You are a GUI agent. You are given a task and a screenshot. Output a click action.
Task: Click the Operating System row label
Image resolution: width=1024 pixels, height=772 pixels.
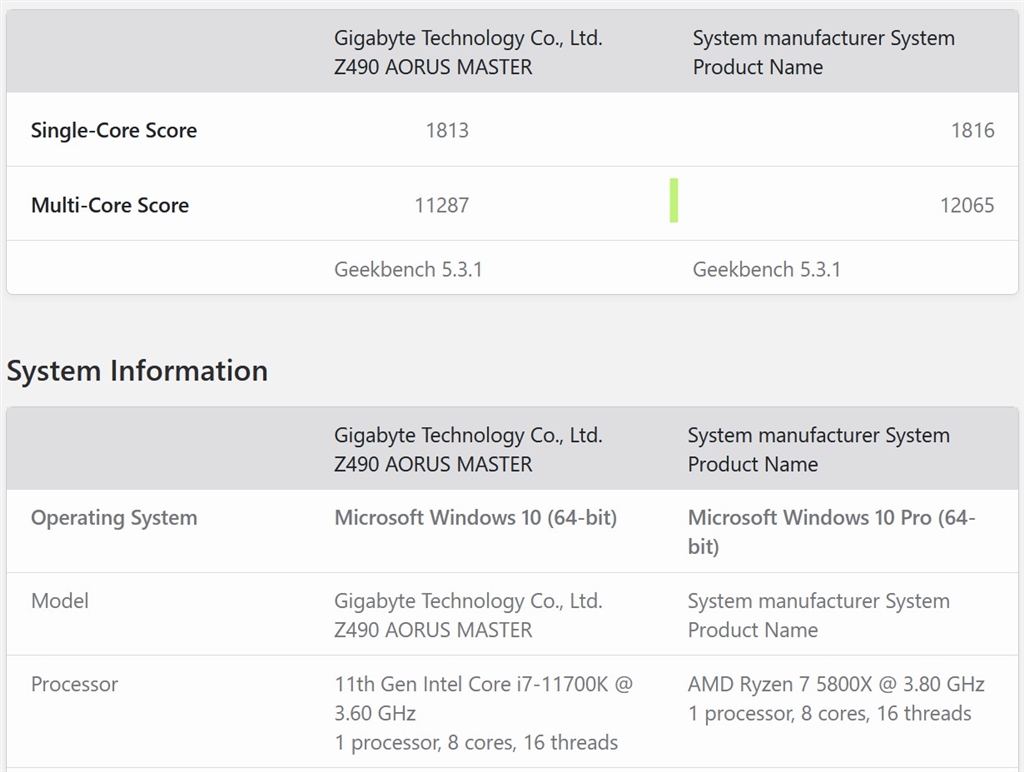(114, 518)
